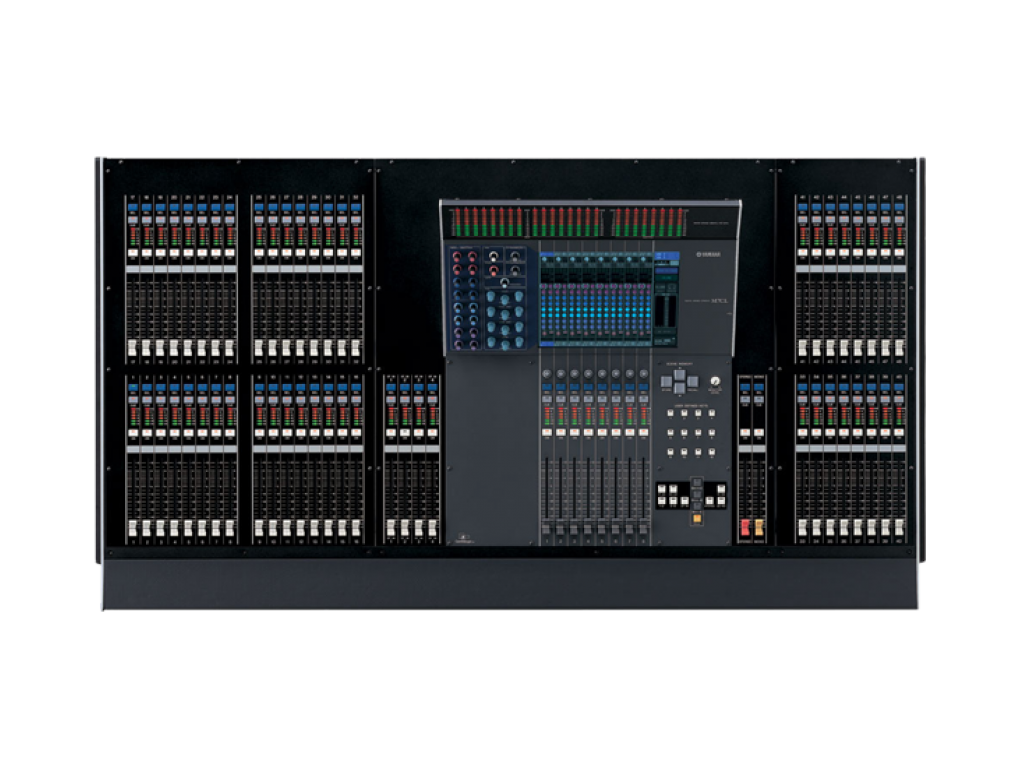Toggle channel 33 ON key
Image resolution: width=1024 pixels, height=768 pixels.
click(803, 433)
